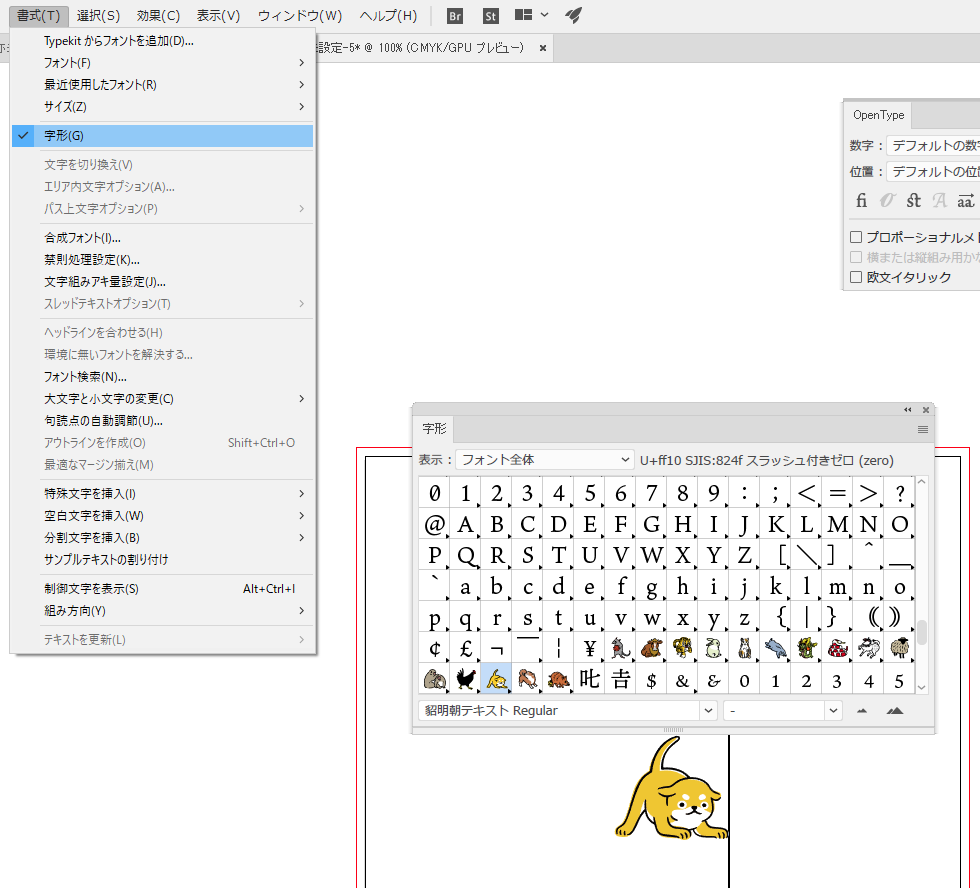Close the document tab with x
The width and height of the screenshot is (980, 888).
point(542,47)
